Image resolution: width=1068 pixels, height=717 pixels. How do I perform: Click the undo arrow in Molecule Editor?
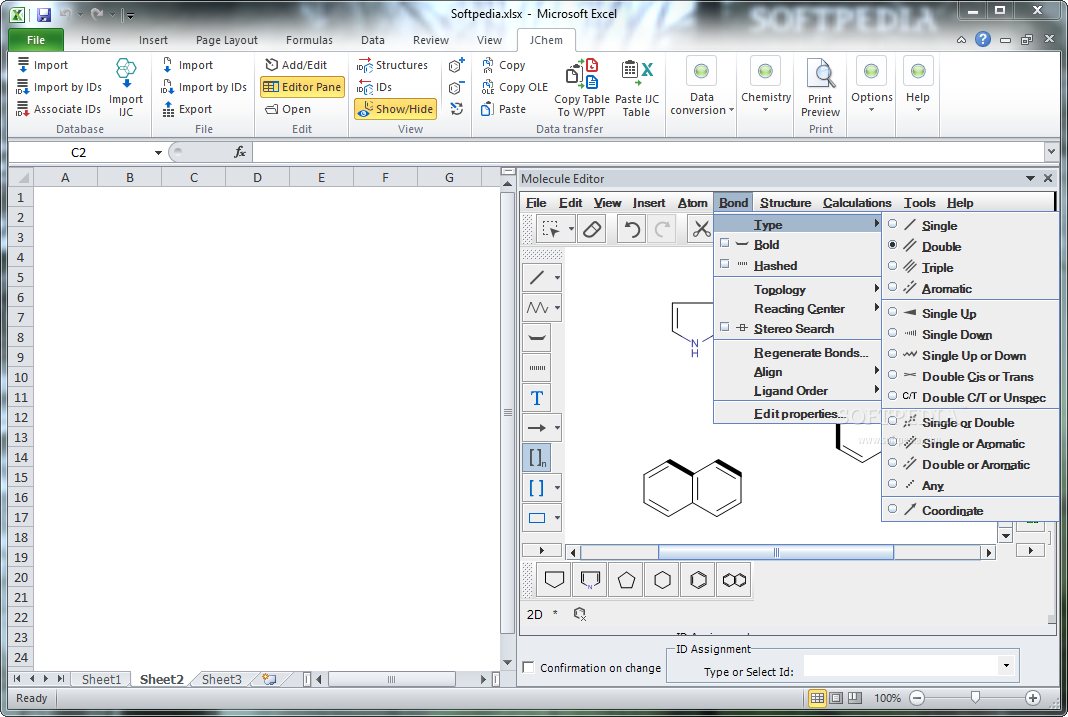632,229
